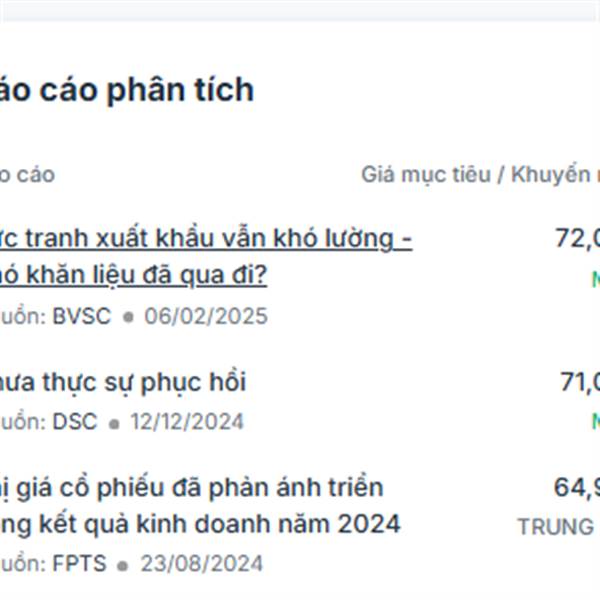Click the 'báo cáo' column header on the left
The height and width of the screenshot is (600, 600).
[28, 175]
